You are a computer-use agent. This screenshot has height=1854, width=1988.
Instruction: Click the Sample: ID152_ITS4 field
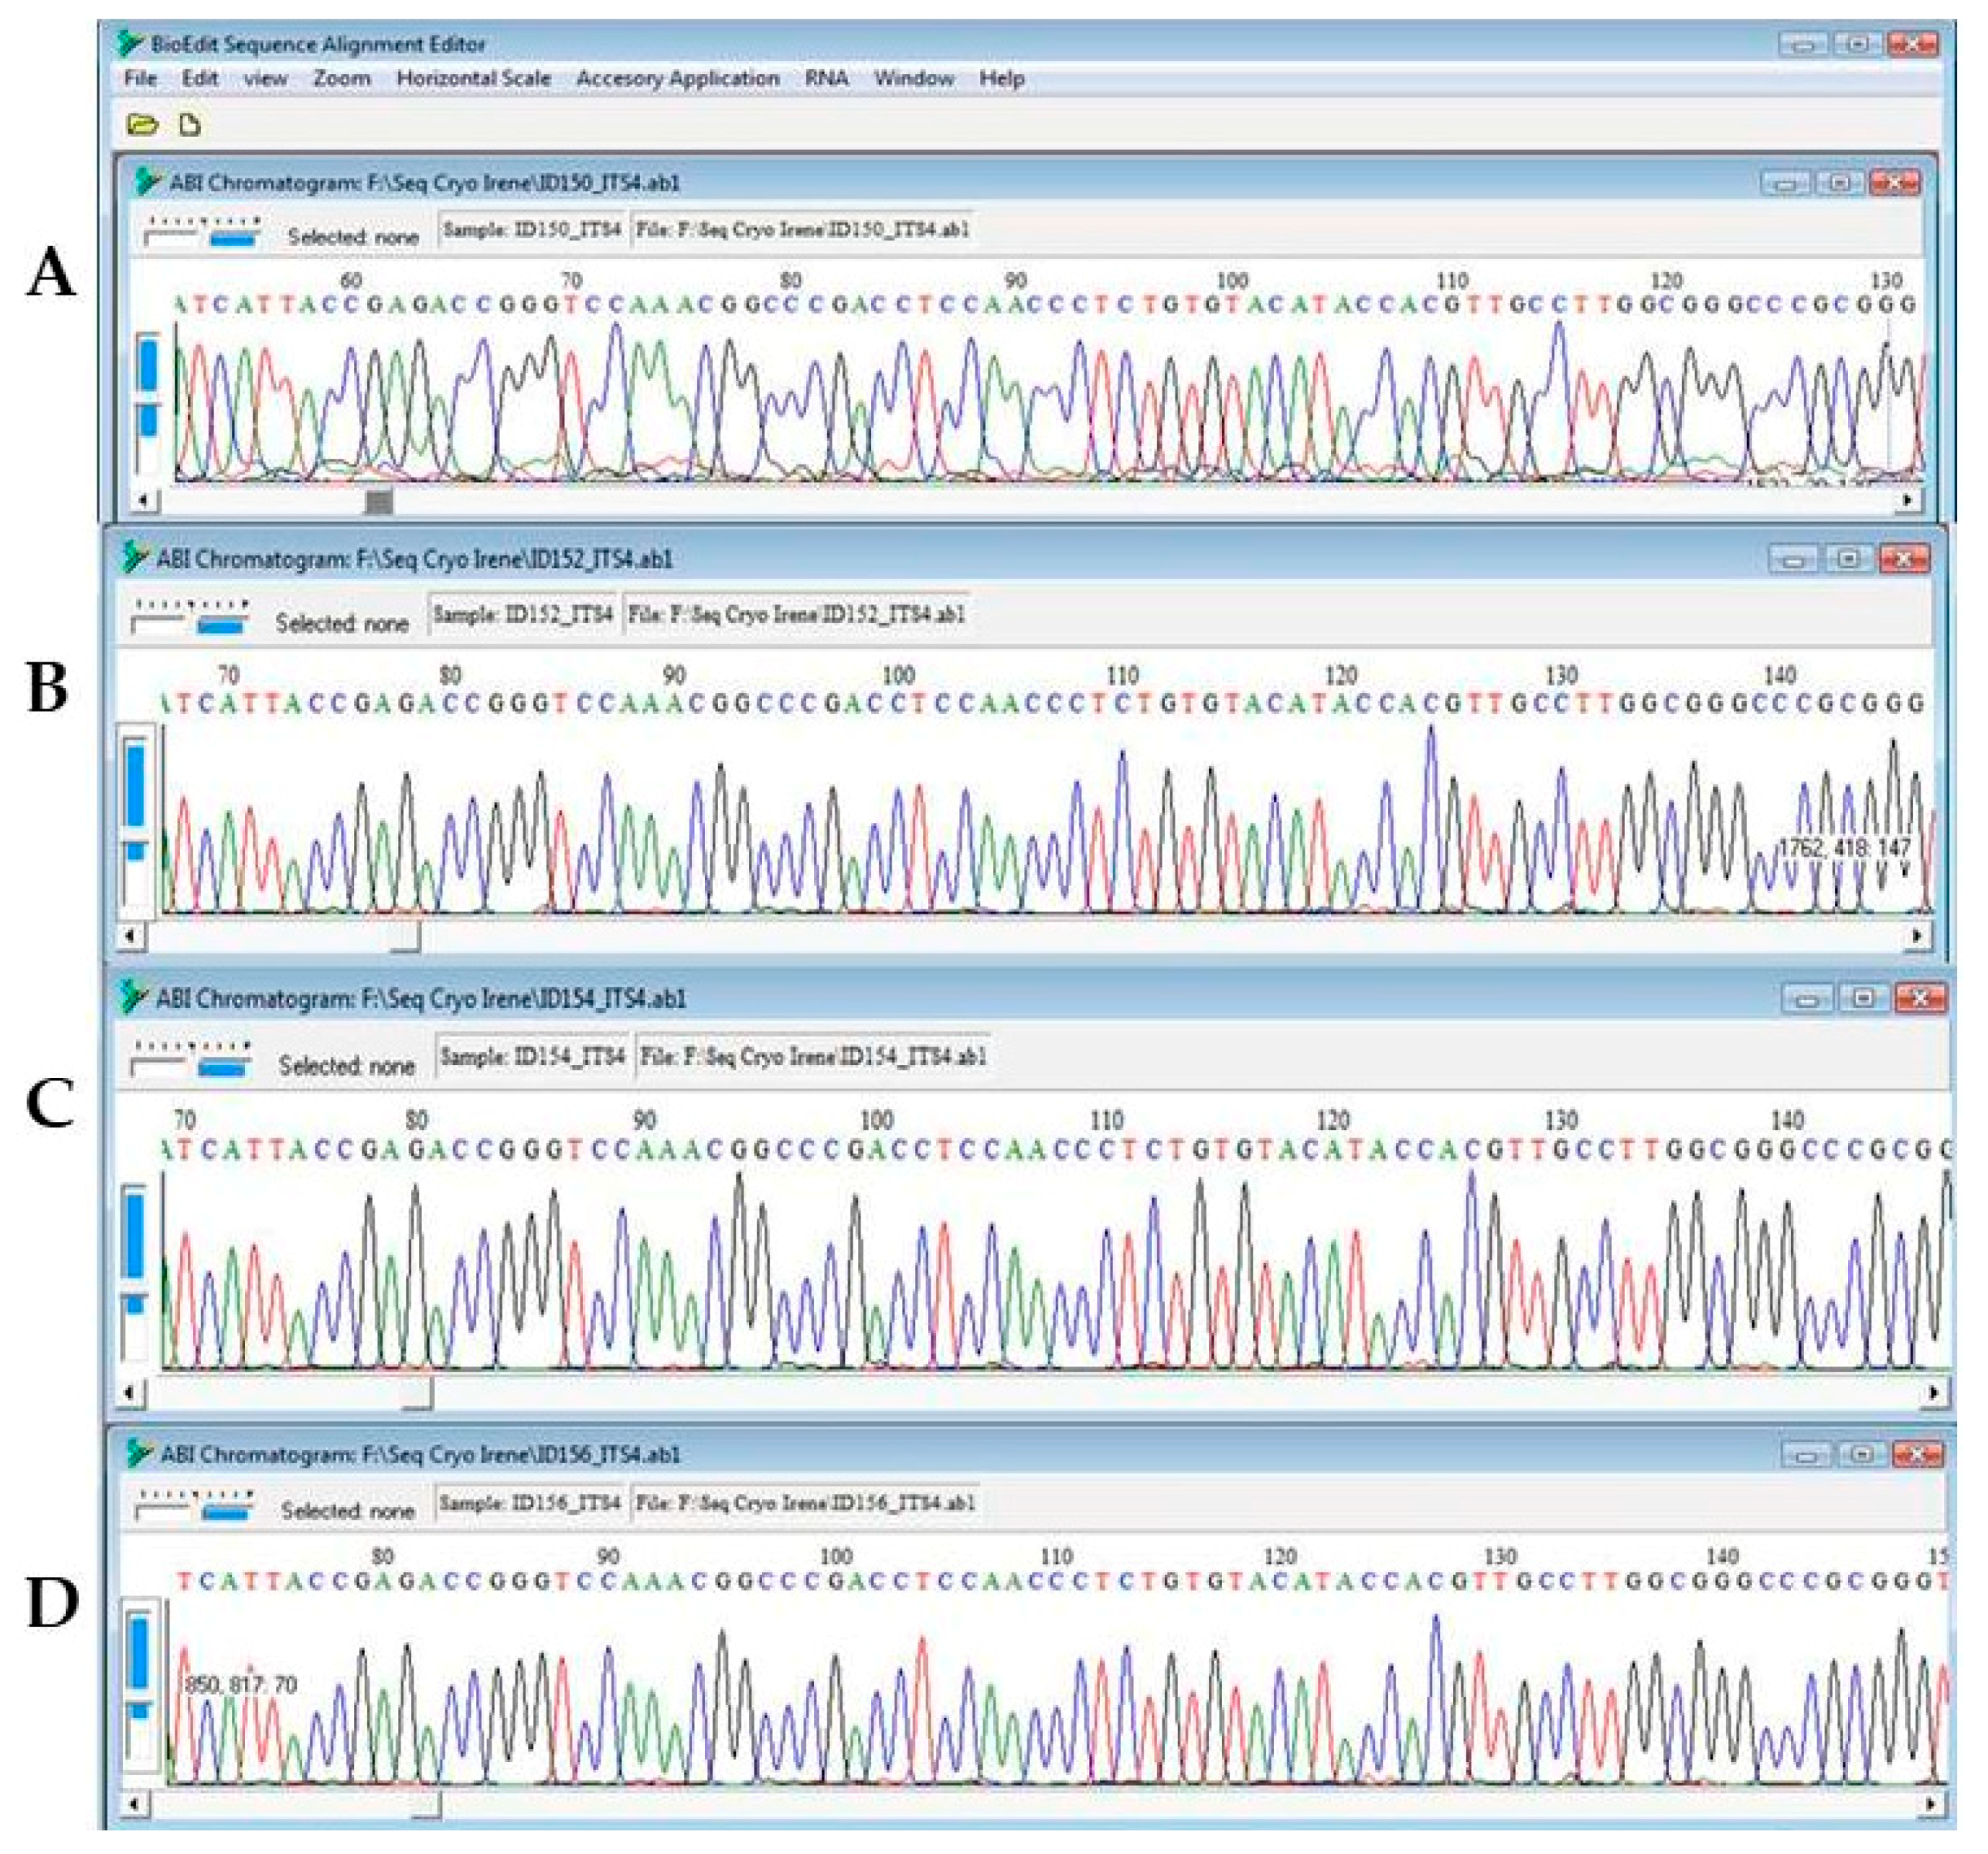click(x=524, y=614)
